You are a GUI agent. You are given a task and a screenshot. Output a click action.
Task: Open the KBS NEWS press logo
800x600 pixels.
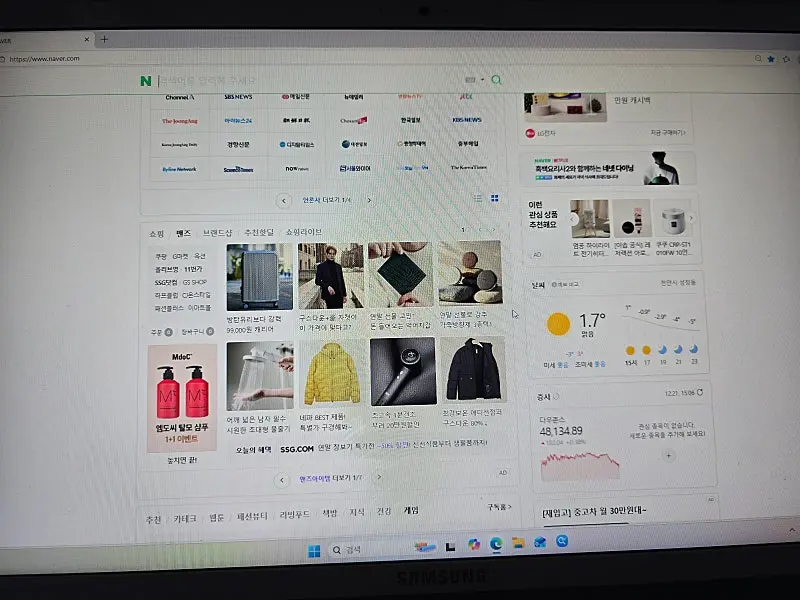tap(466, 121)
